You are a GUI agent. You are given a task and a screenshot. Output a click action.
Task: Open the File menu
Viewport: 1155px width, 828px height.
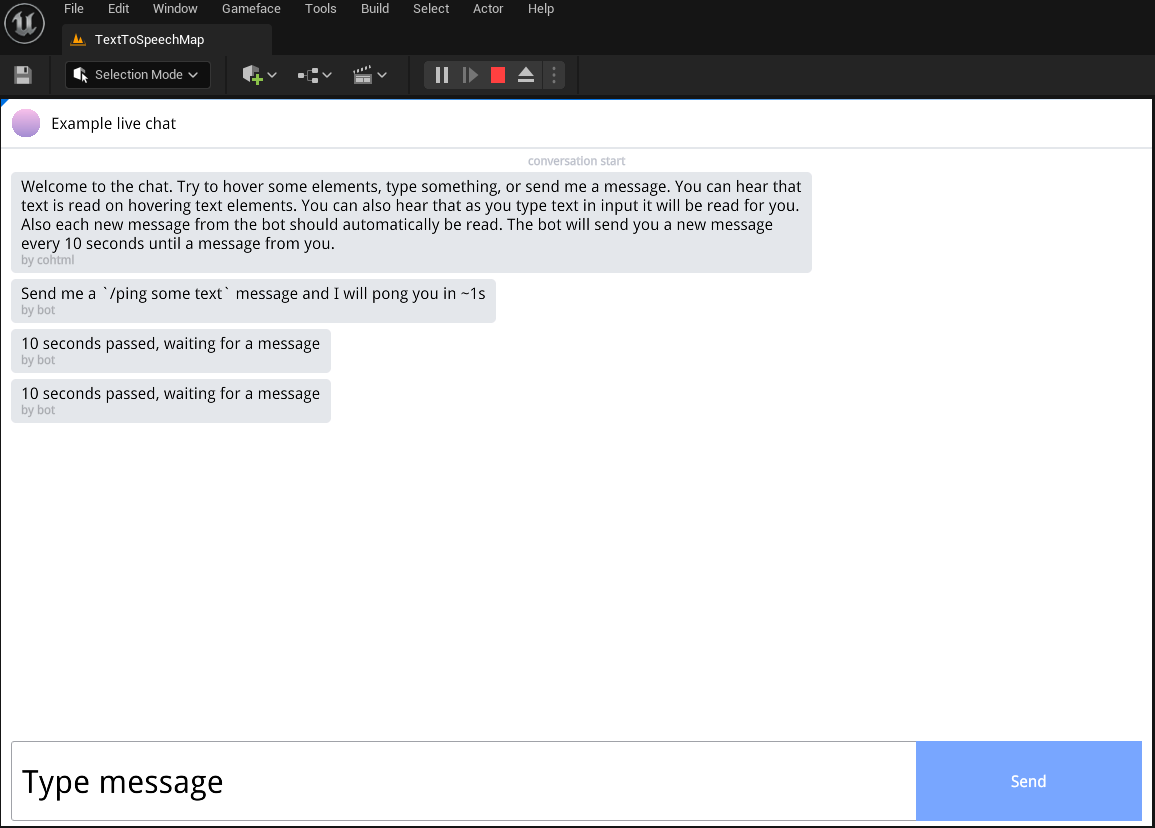[74, 9]
